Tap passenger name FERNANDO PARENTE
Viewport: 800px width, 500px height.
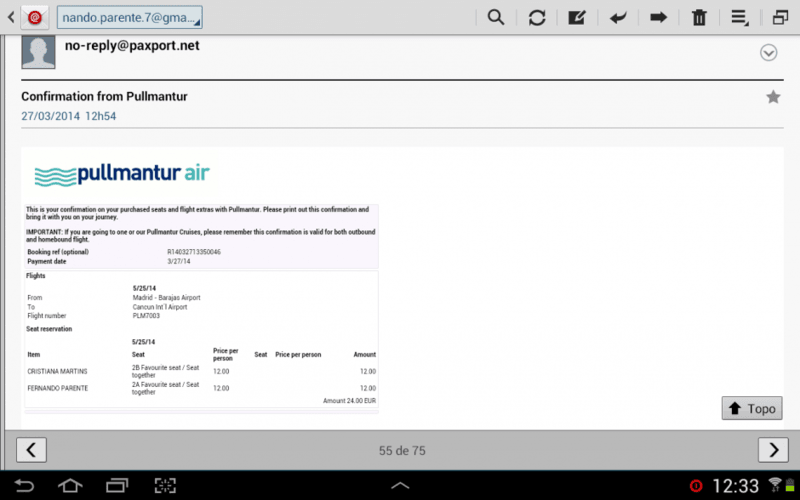[58, 388]
